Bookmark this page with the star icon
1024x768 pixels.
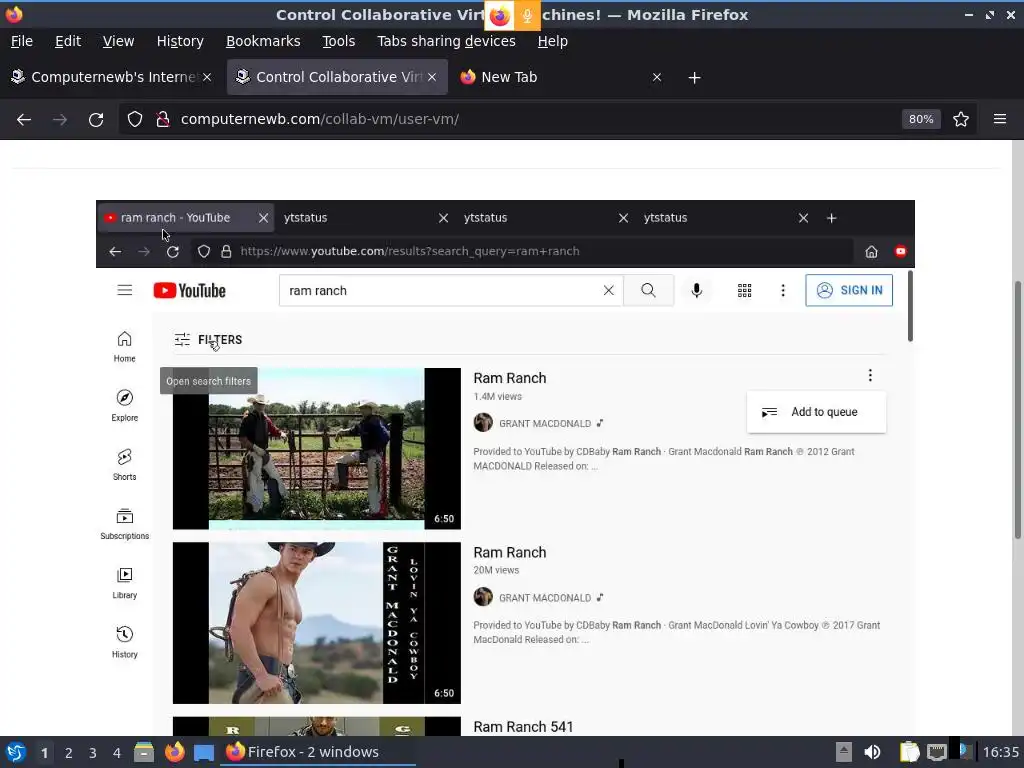click(x=961, y=120)
